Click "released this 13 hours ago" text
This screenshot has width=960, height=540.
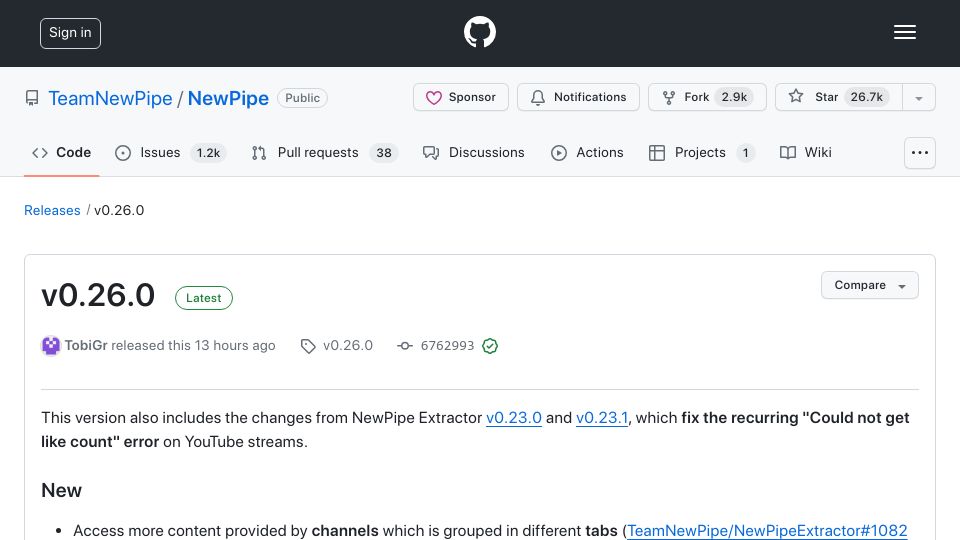(193, 345)
